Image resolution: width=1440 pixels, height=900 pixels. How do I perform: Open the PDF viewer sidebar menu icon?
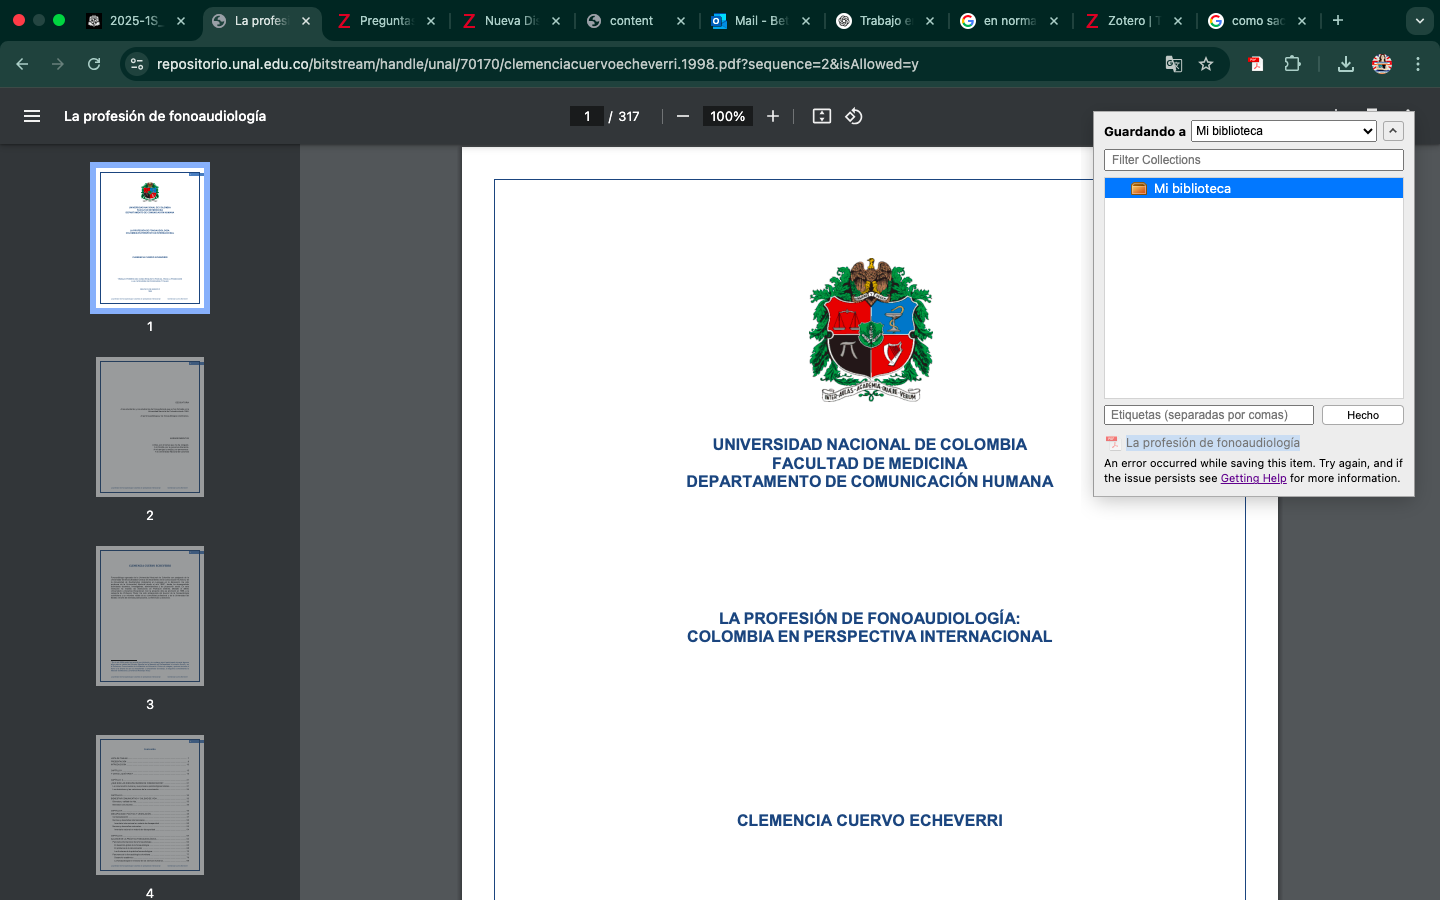[x=32, y=116]
